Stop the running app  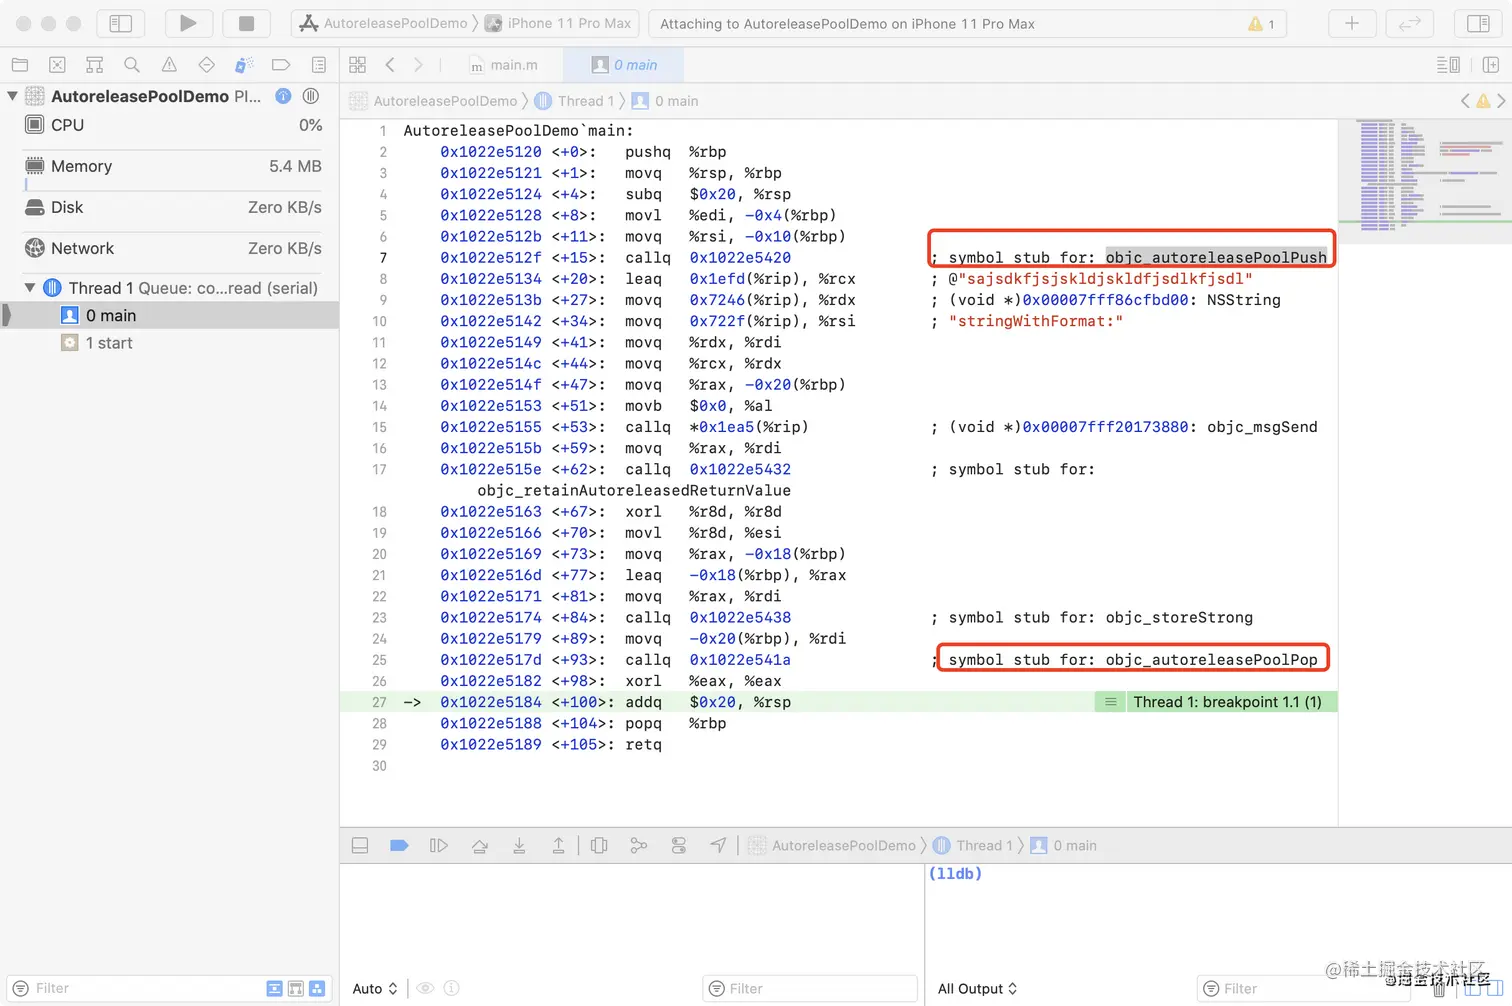(246, 23)
